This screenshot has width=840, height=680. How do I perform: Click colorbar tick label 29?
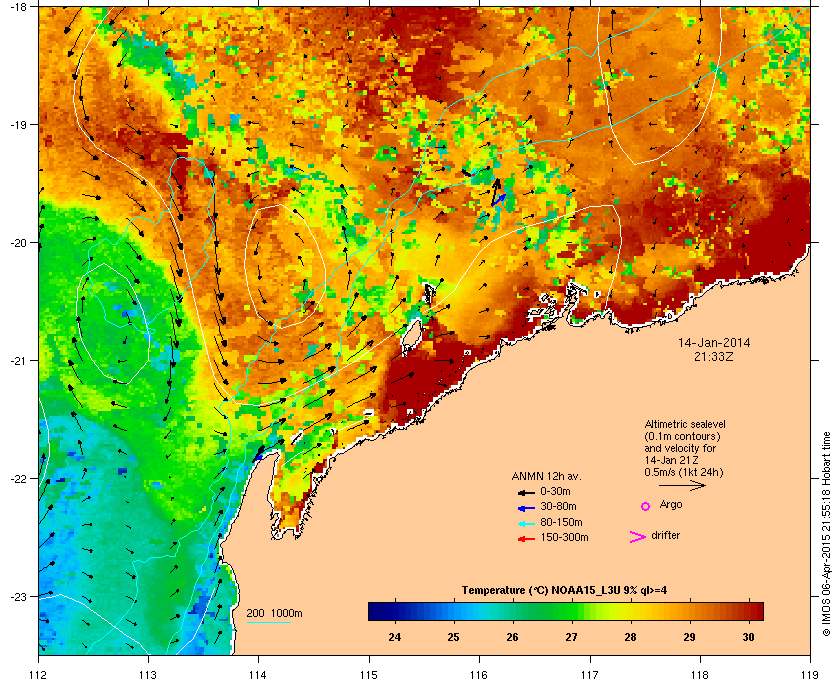689,637
